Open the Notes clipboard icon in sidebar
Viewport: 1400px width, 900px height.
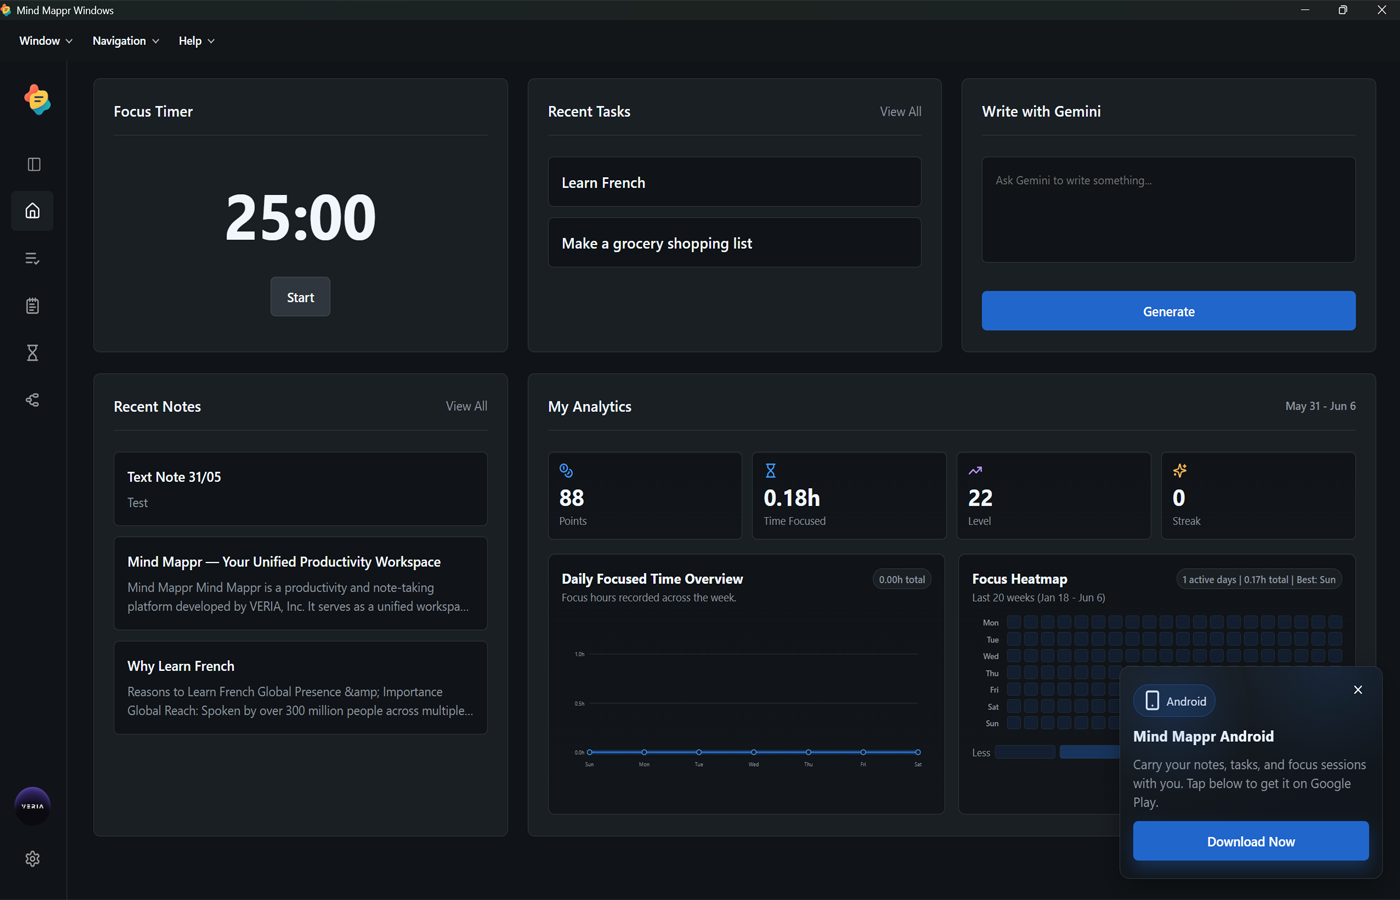click(33, 306)
